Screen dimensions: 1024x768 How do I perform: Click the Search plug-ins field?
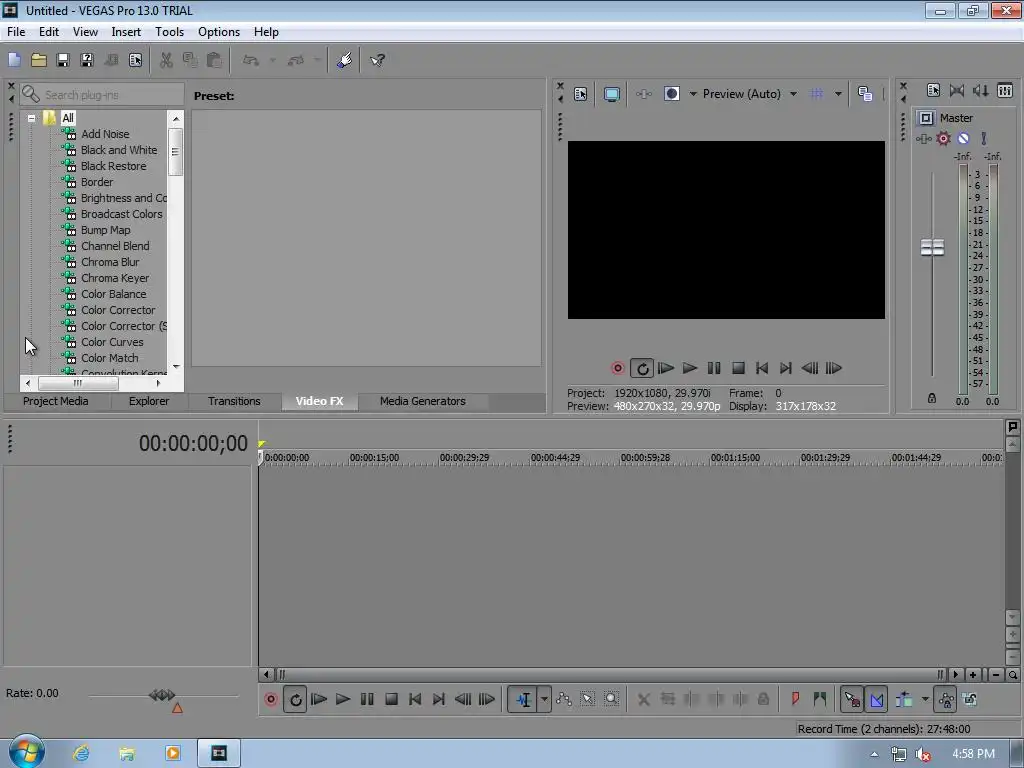102,95
